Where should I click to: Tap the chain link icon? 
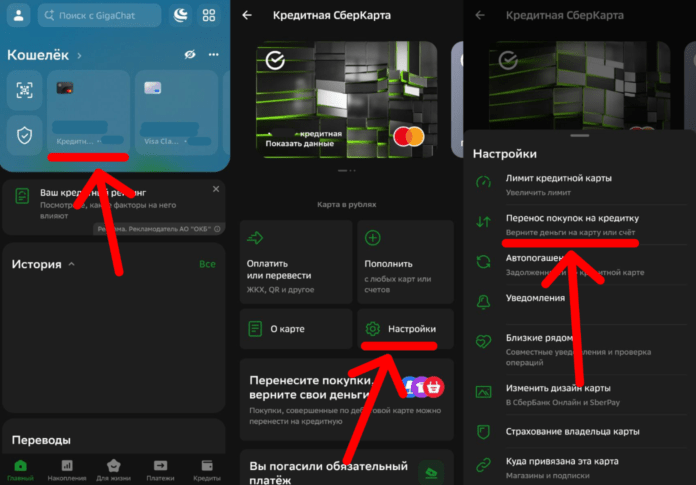[x=483, y=465]
